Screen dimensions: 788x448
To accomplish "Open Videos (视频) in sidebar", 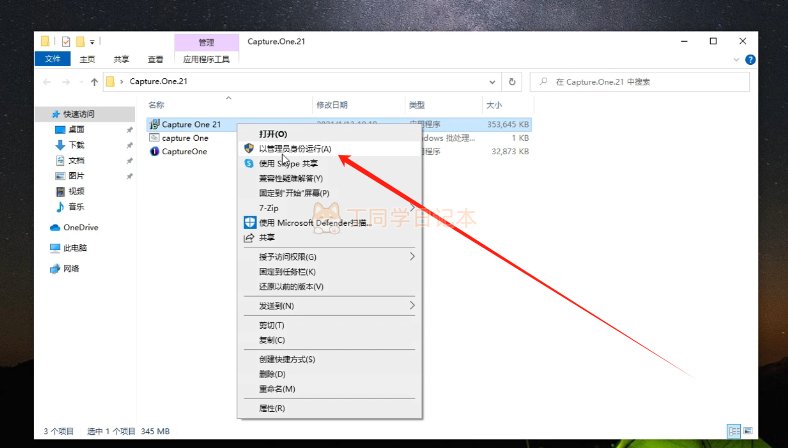I will click(x=76, y=191).
